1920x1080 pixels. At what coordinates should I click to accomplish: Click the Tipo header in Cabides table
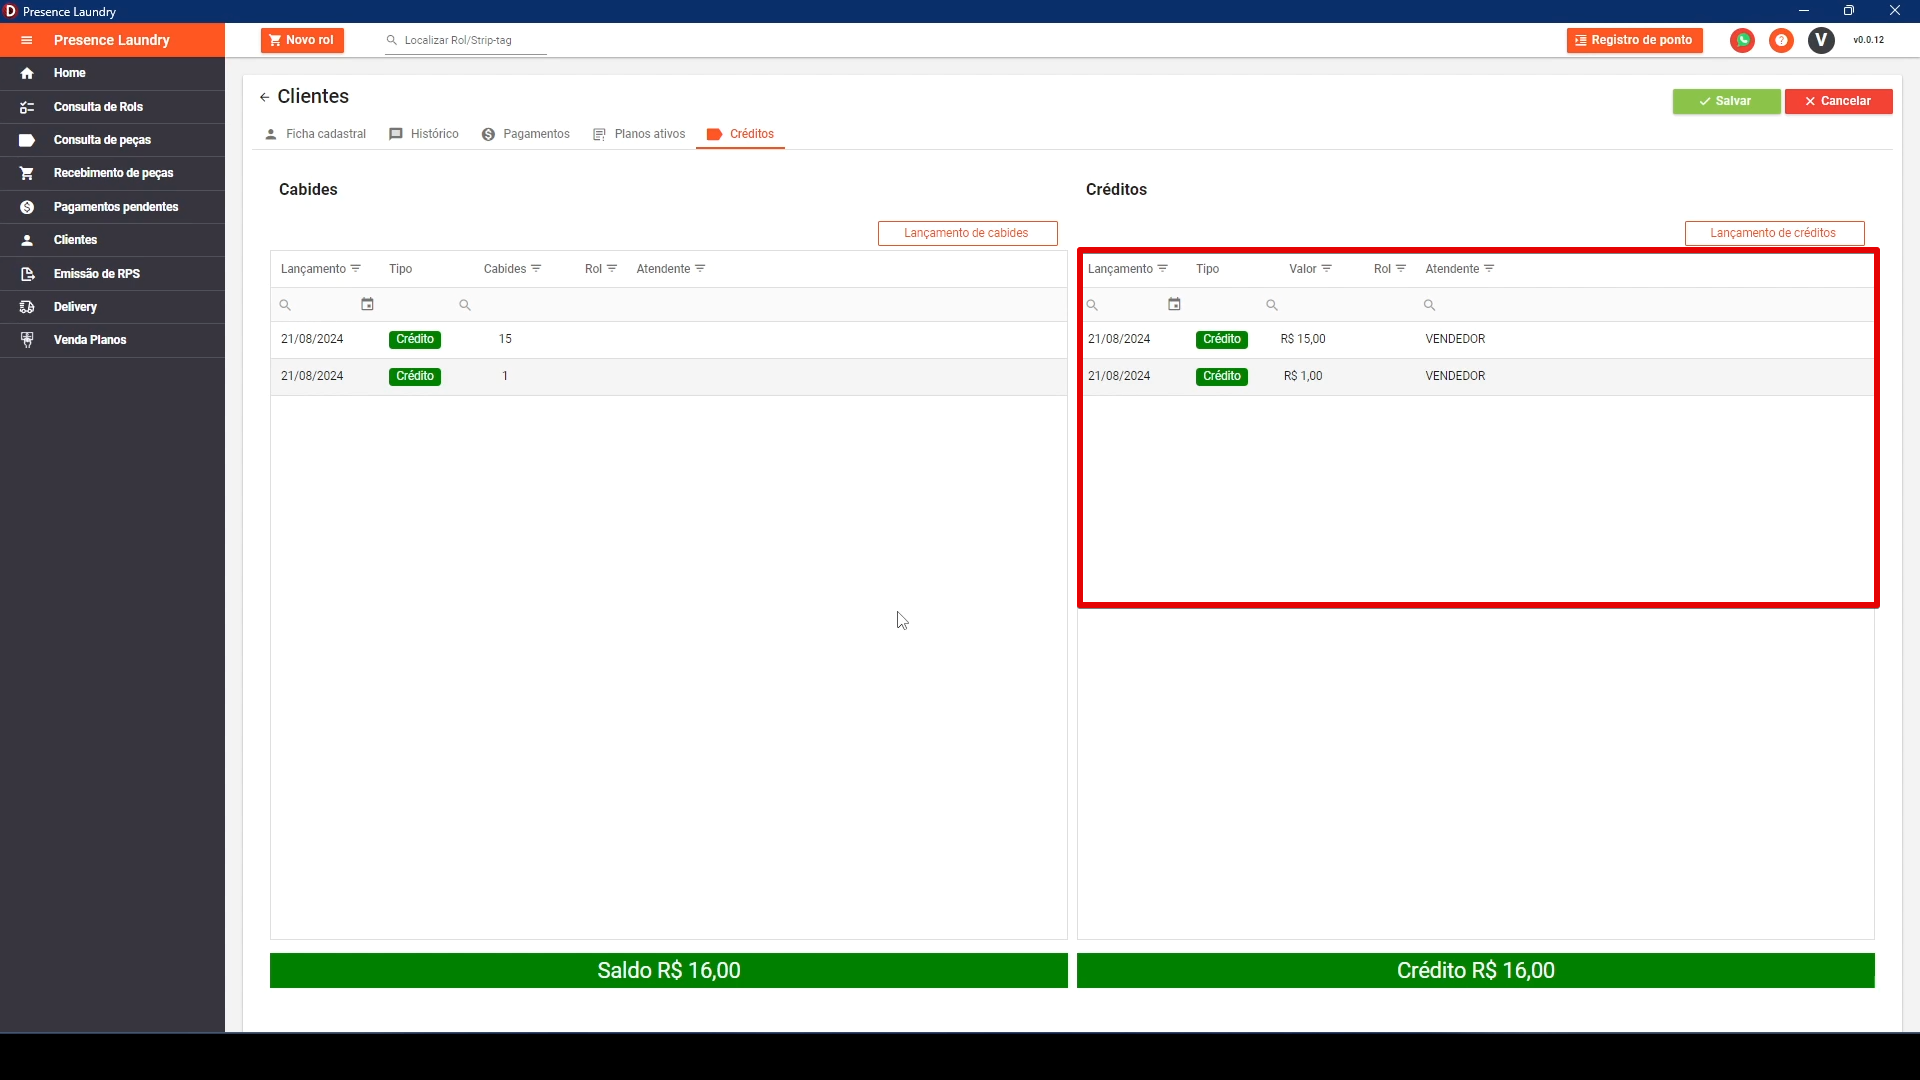point(400,269)
